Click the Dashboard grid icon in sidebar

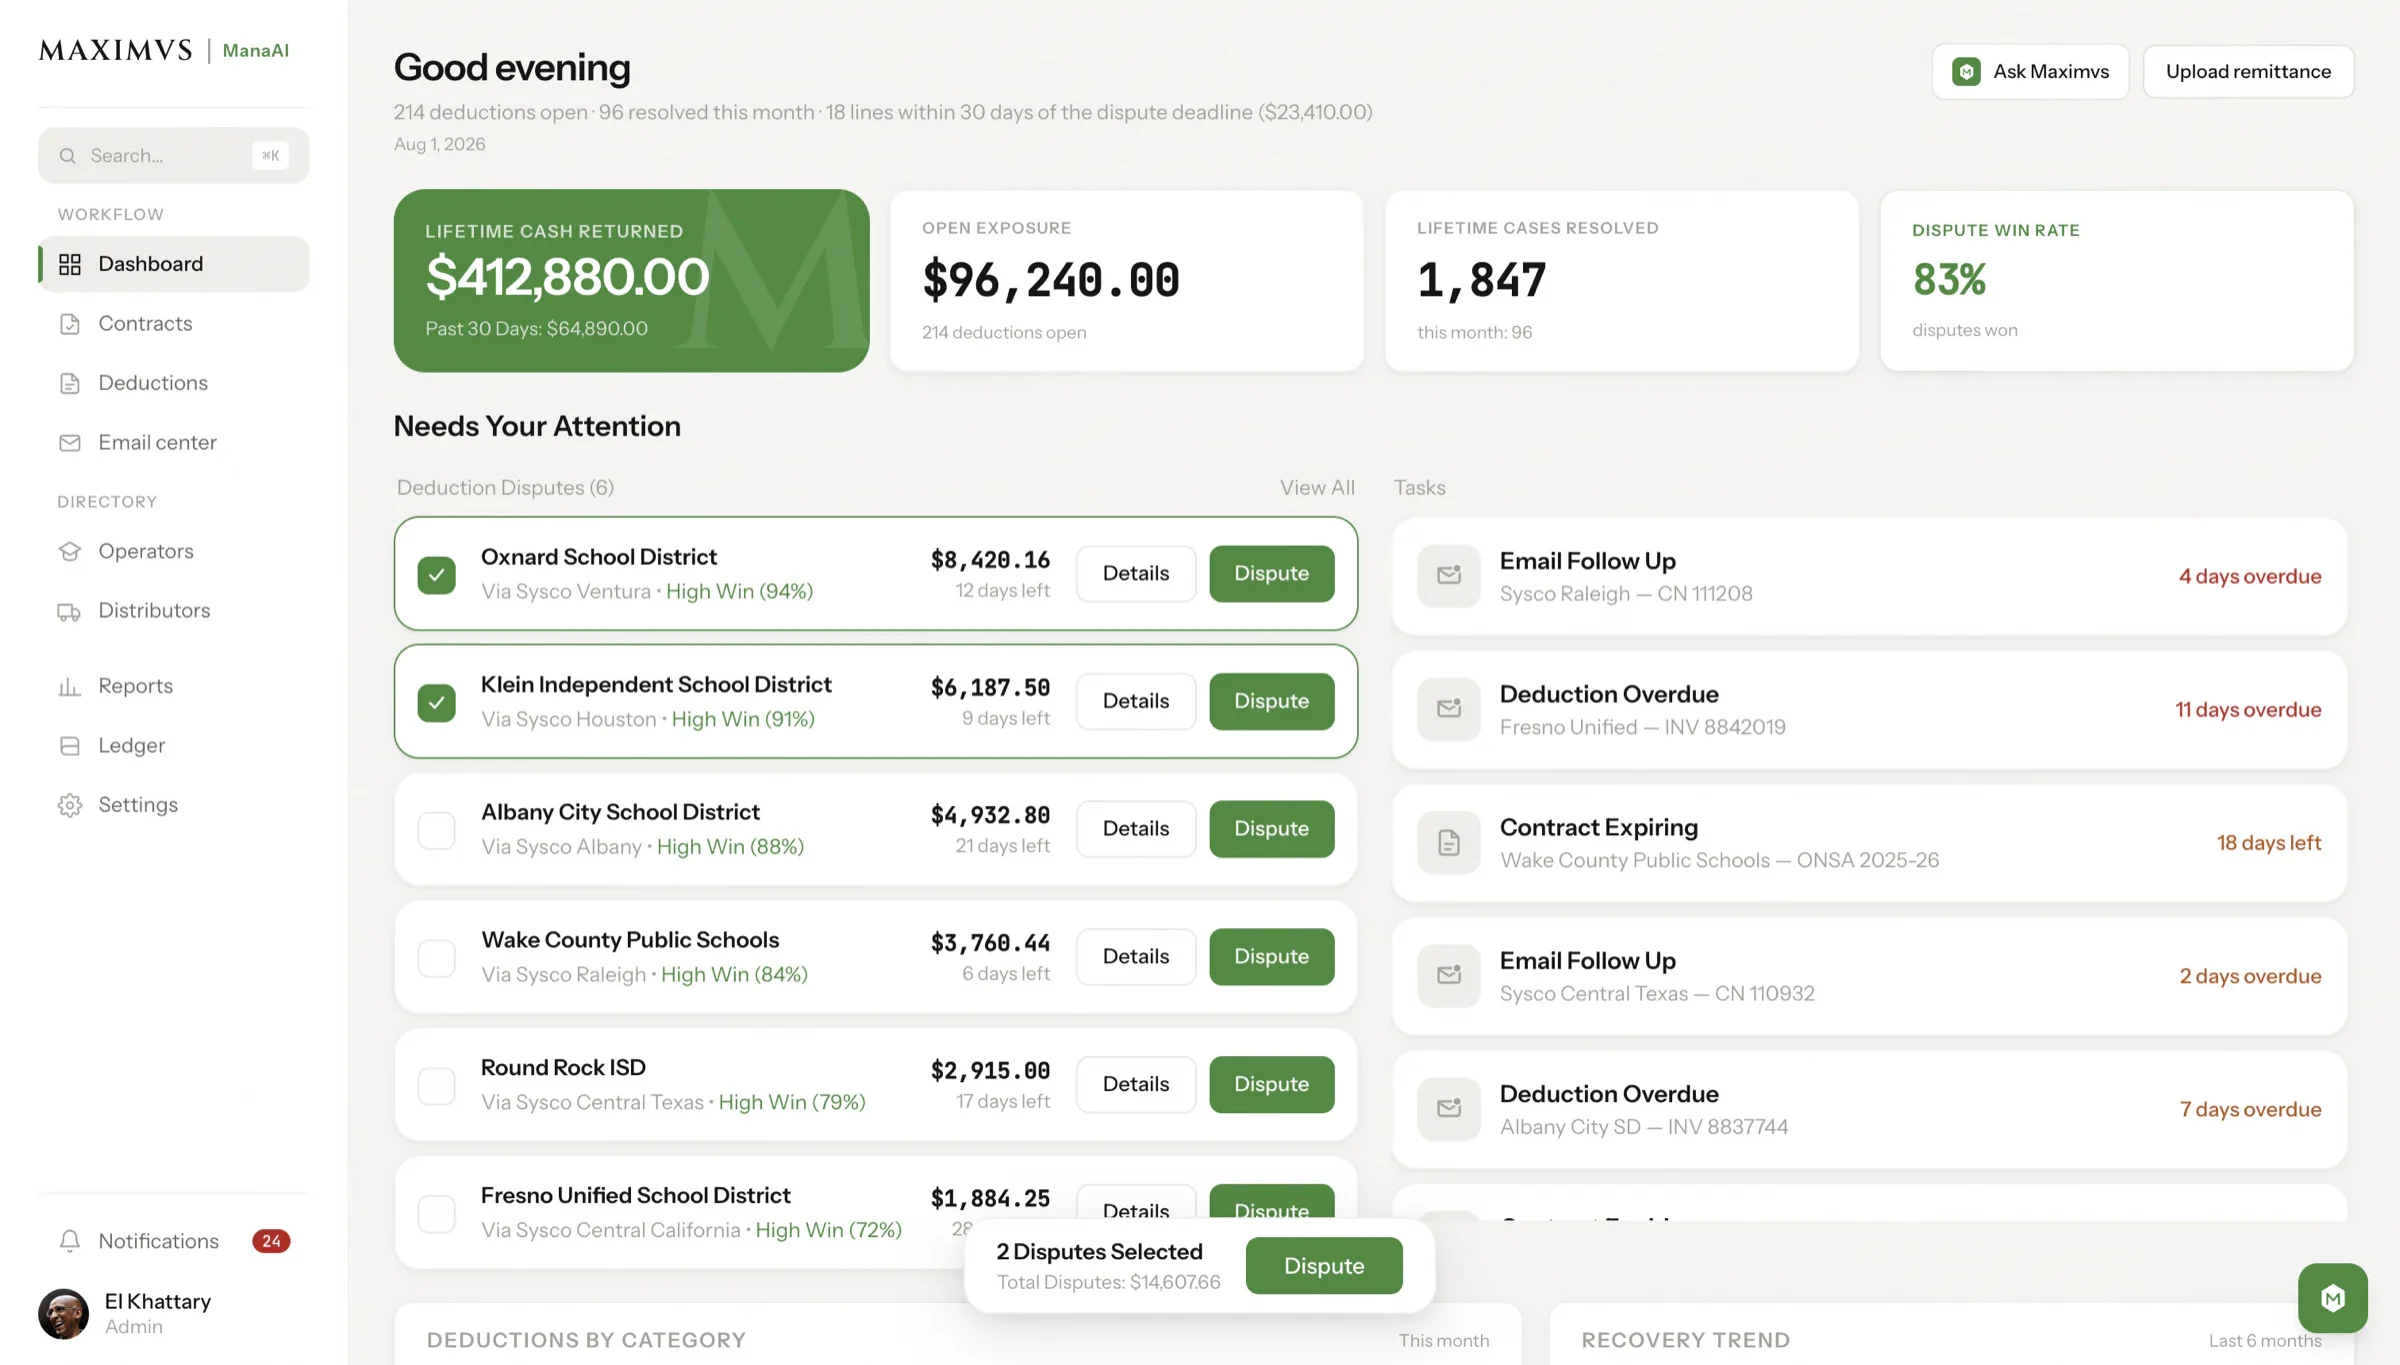coord(69,264)
